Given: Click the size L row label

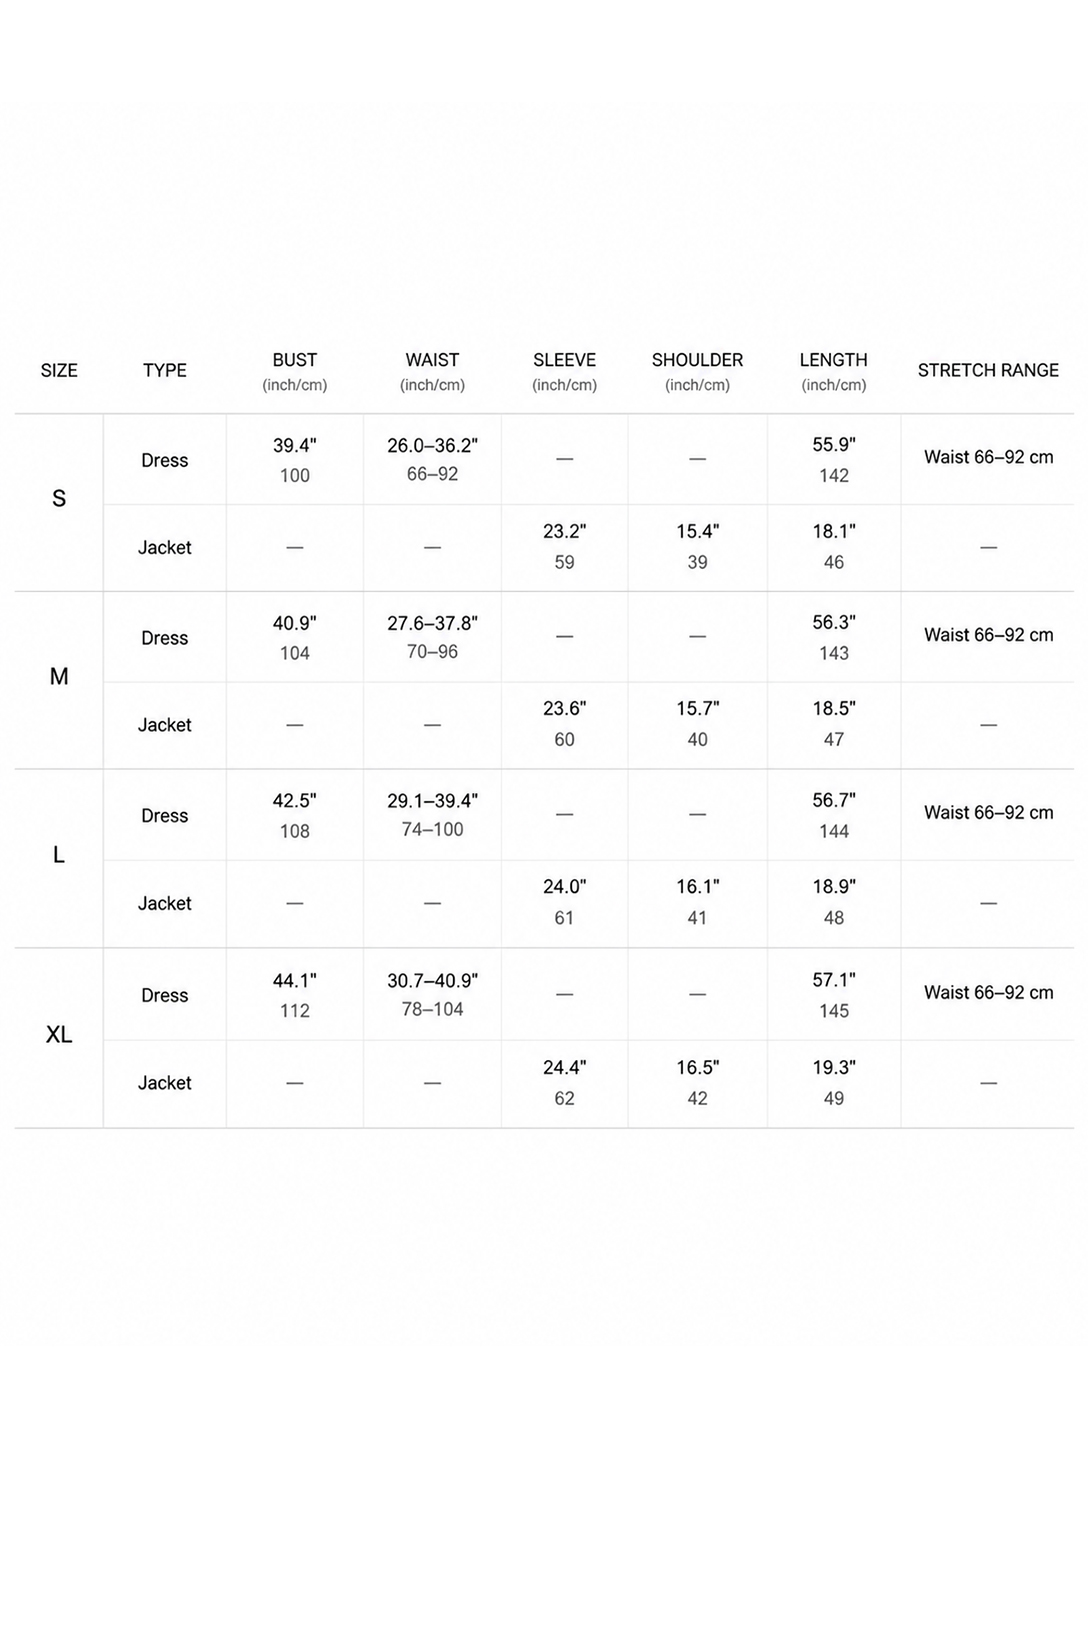Looking at the screenshot, I should [59, 854].
